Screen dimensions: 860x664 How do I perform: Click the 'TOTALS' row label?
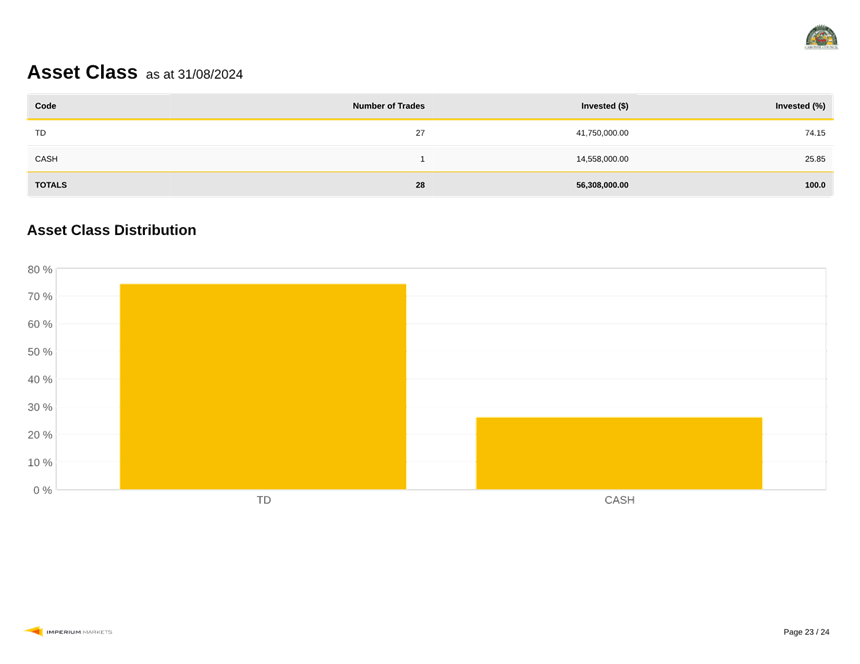(x=51, y=185)
